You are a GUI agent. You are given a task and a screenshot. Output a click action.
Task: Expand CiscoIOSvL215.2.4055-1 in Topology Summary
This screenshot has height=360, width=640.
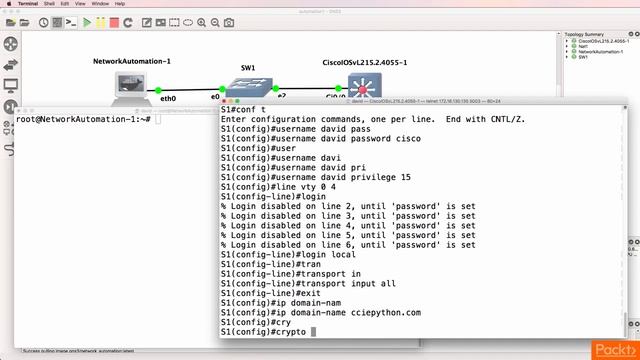tap(567, 41)
